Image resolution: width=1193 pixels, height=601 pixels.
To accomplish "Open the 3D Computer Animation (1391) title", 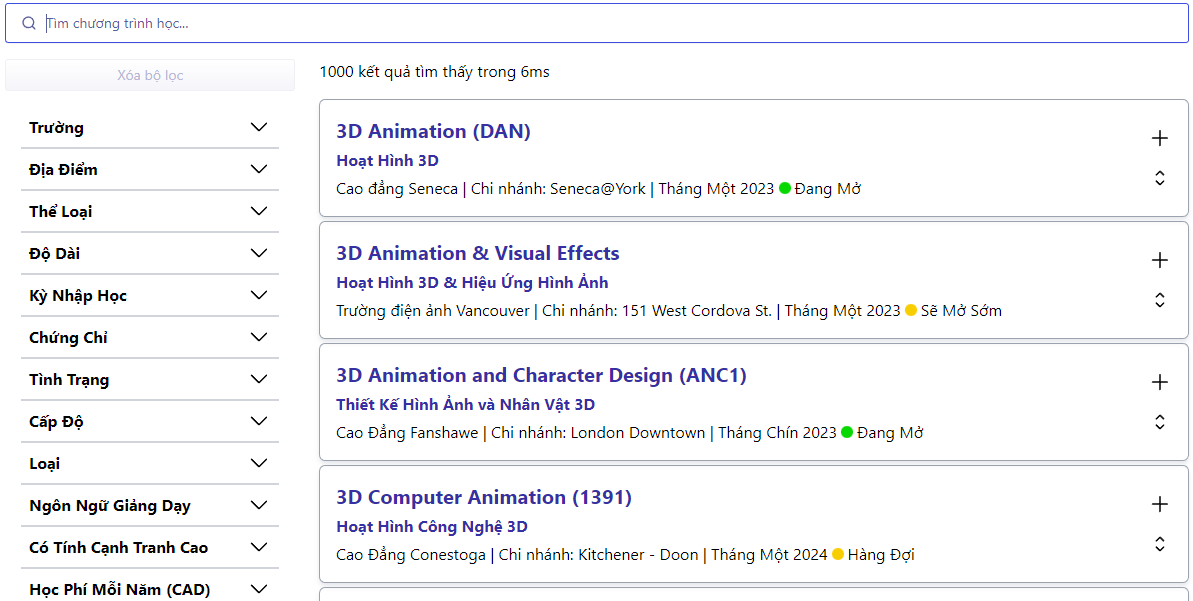I will point(484,497).
